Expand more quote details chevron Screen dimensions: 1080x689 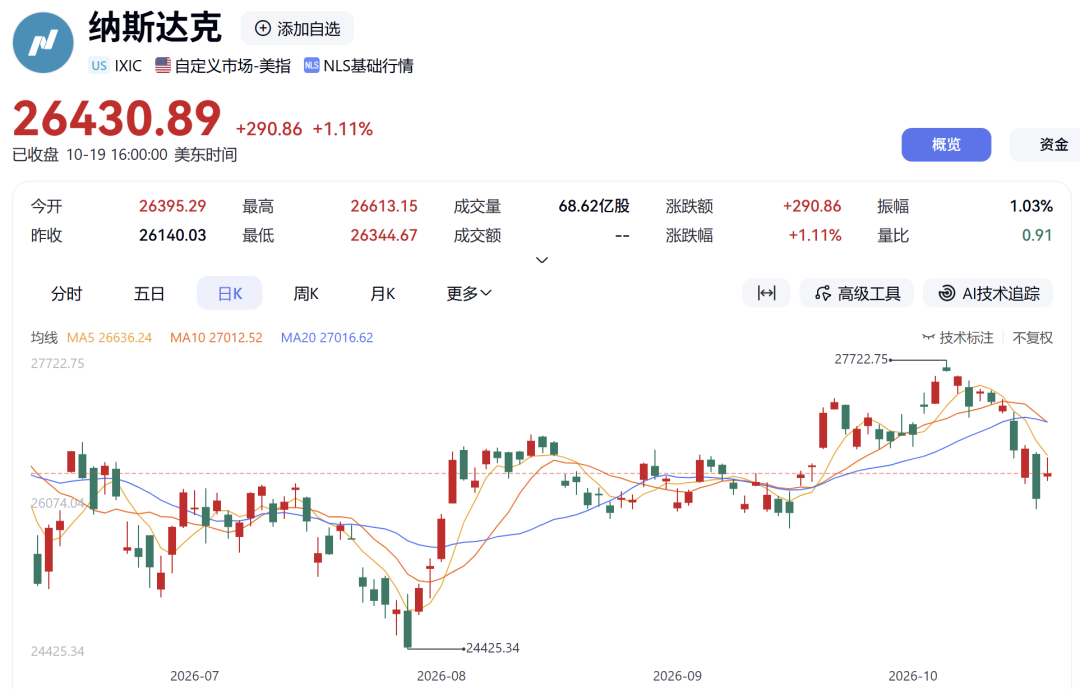pos(542,260)
